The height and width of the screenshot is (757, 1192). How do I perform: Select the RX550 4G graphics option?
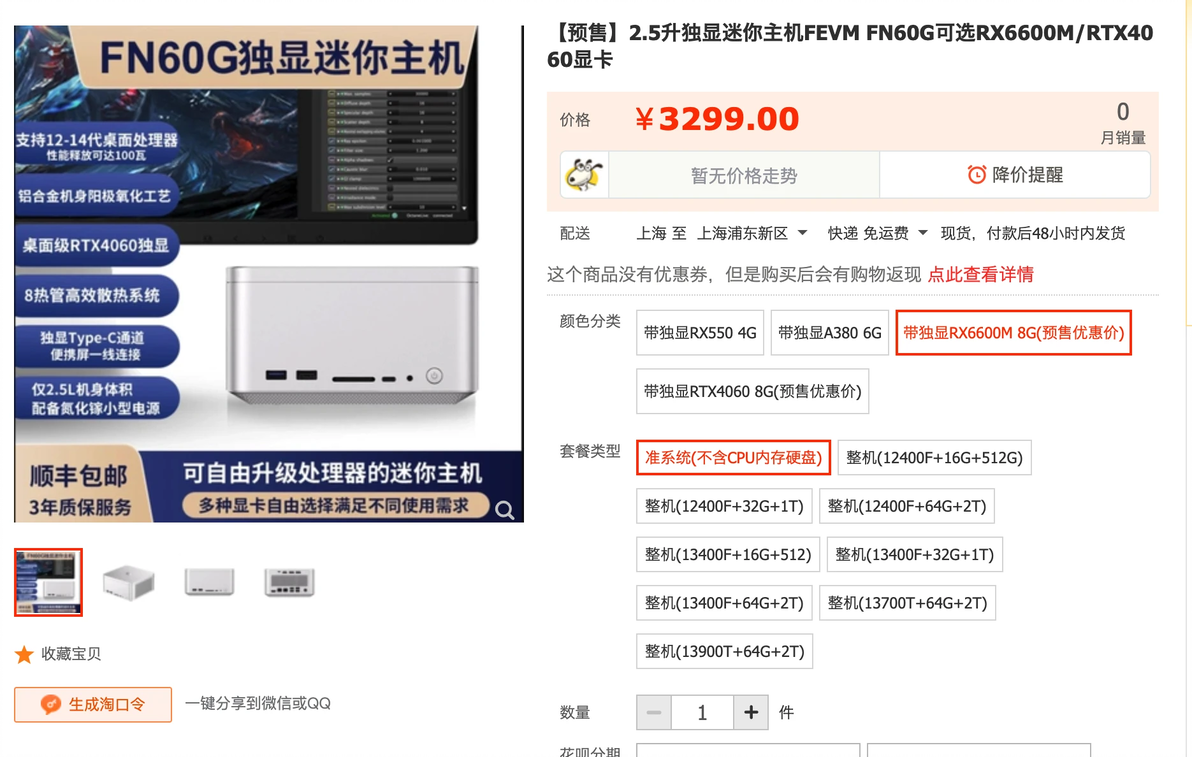click(700, 333)
